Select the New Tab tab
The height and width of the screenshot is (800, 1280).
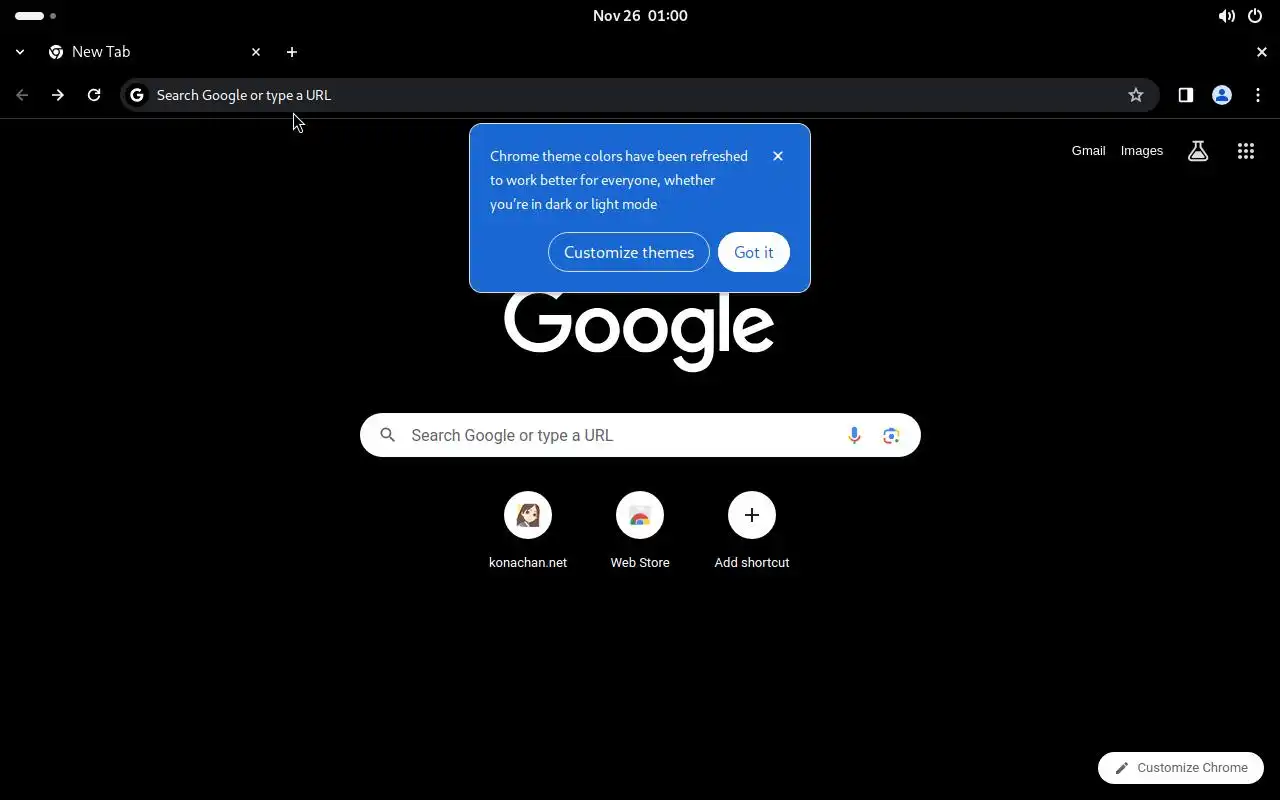click(x=155, y=52)
